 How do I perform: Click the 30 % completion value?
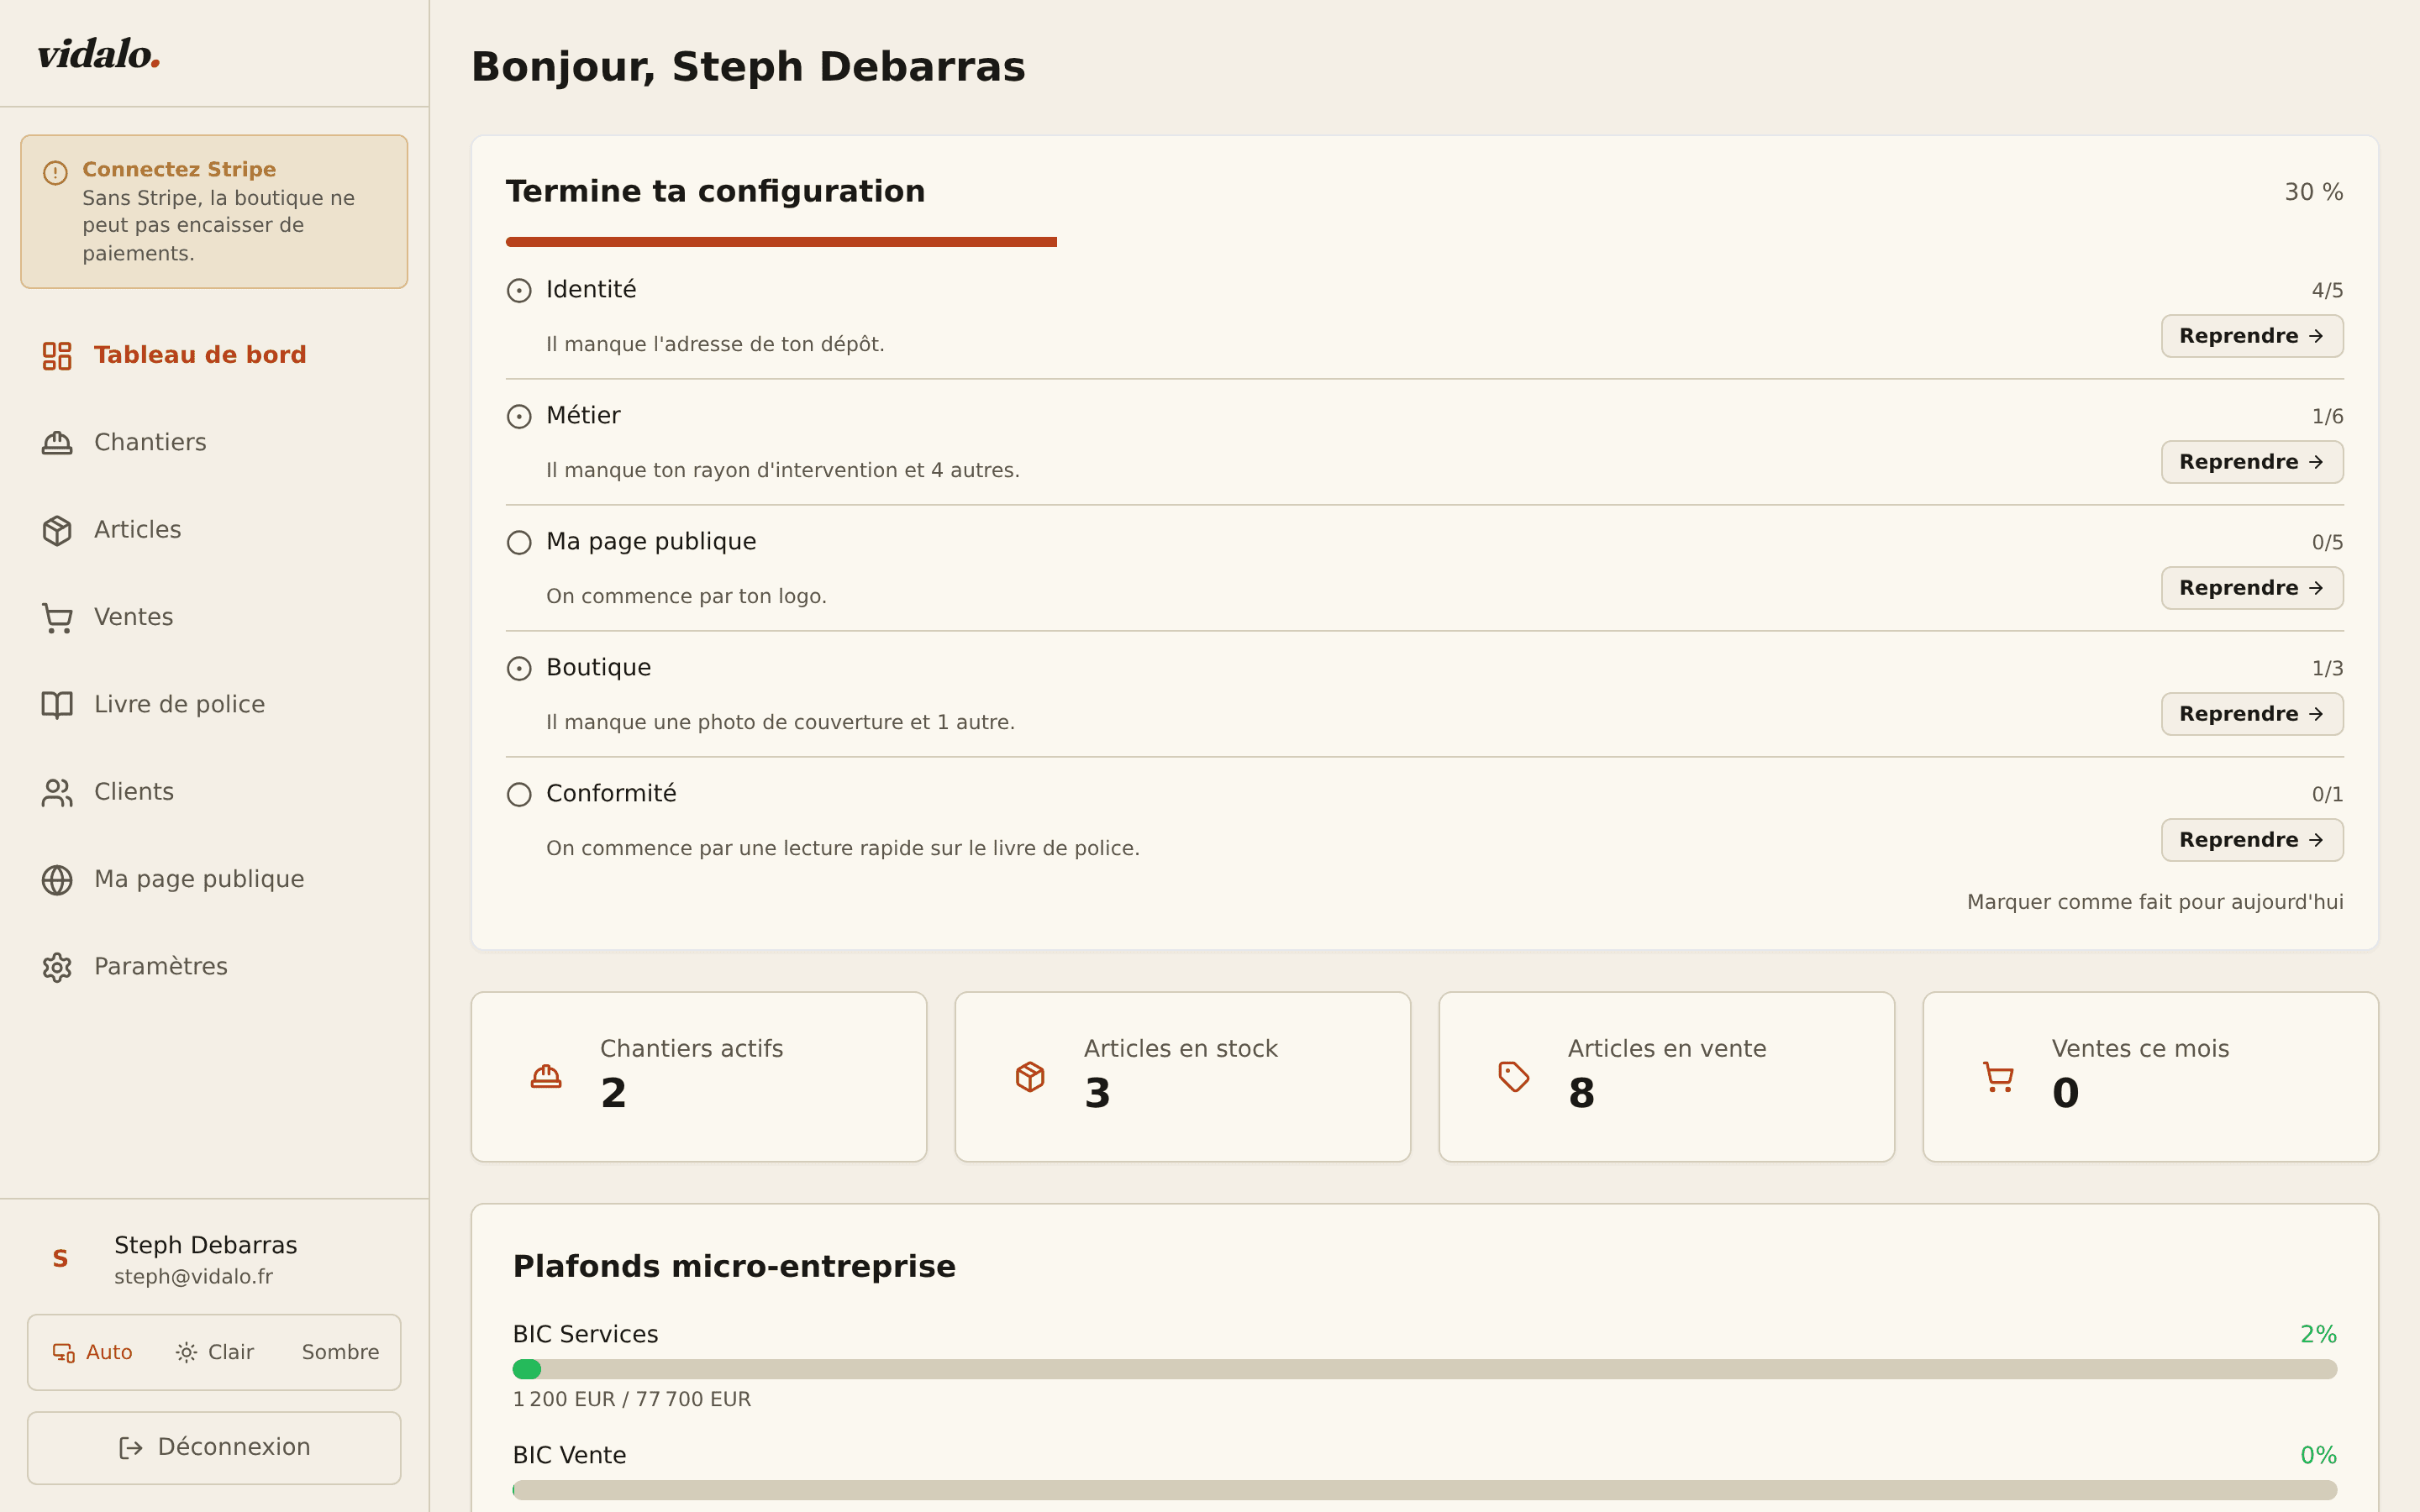pos(2314,192)
